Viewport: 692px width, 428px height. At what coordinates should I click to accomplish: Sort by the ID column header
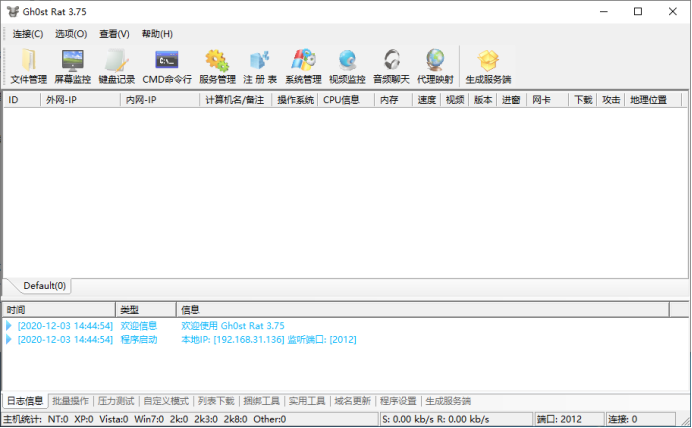[22, 100]
